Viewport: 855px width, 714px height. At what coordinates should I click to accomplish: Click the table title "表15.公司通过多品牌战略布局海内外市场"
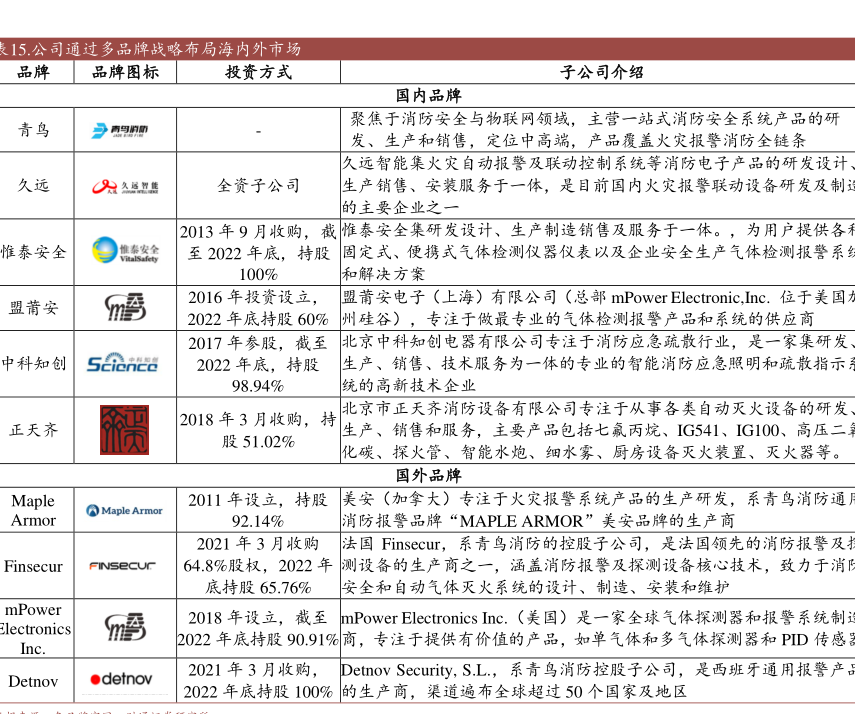(x=149, y=49)
